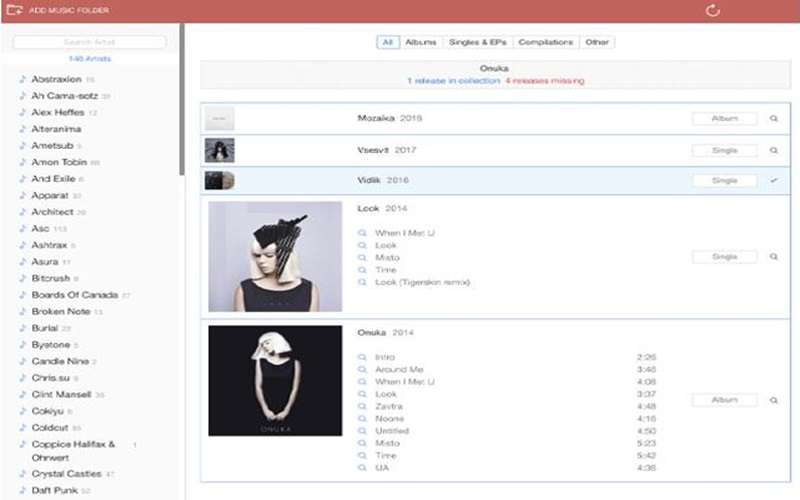Click the Single type button for Vsesvit

(x=724, y=151)
